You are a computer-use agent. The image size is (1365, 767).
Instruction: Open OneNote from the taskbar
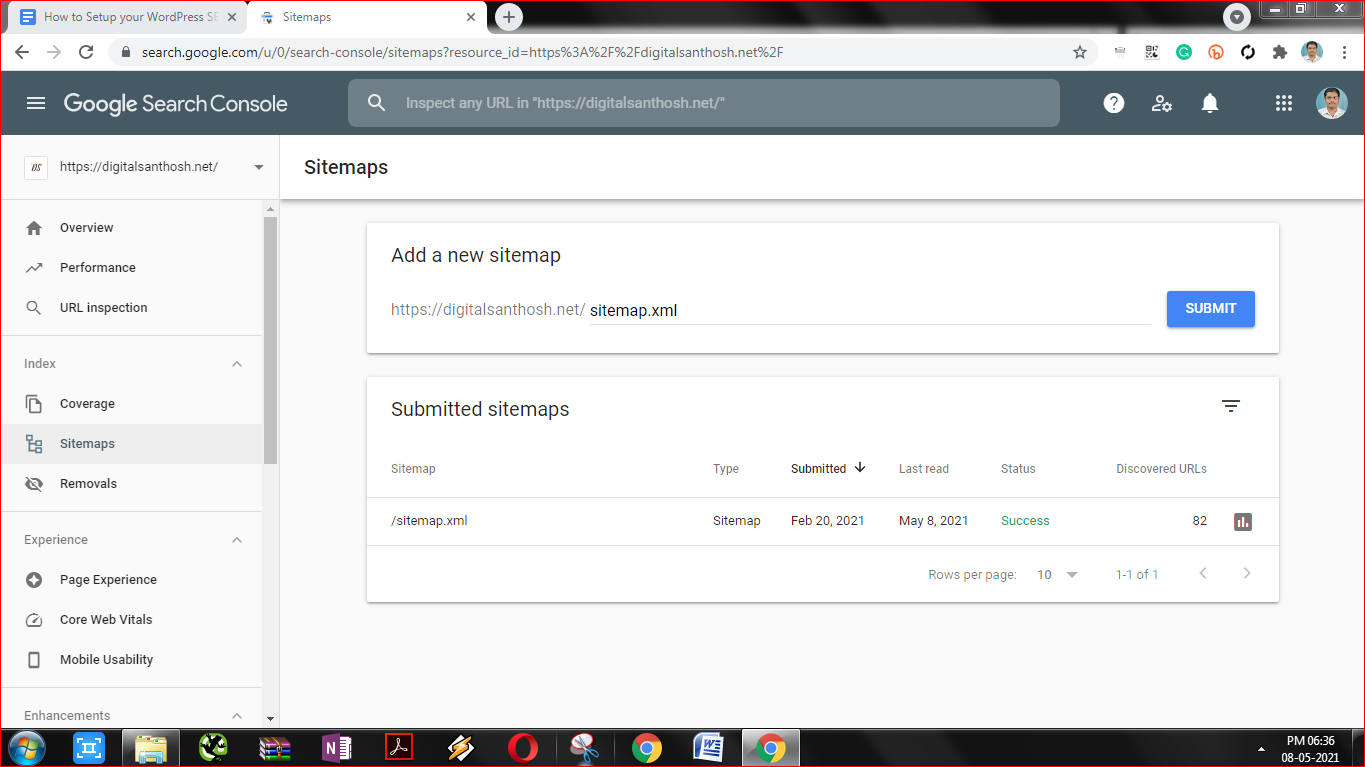pyautogui.click(x=337, y=748)
